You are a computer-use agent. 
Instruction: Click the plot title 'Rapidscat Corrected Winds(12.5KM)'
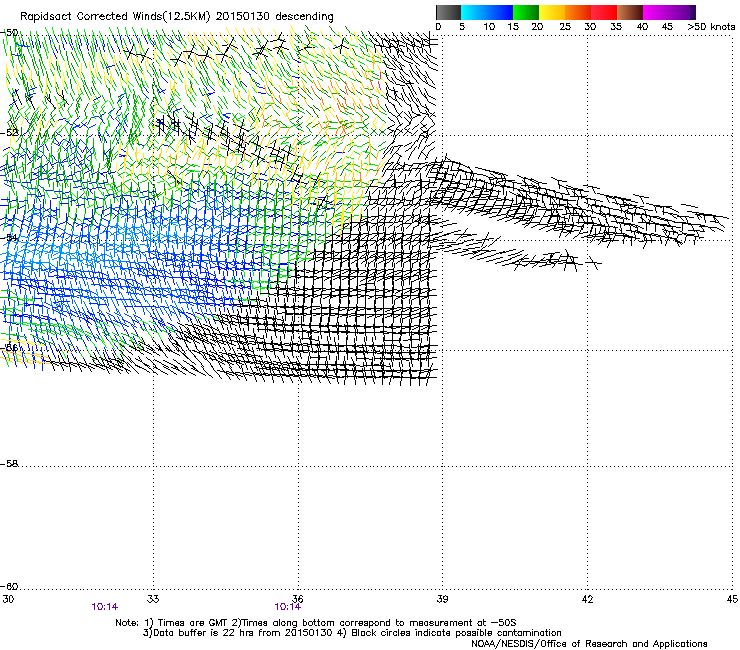point(115,17)
